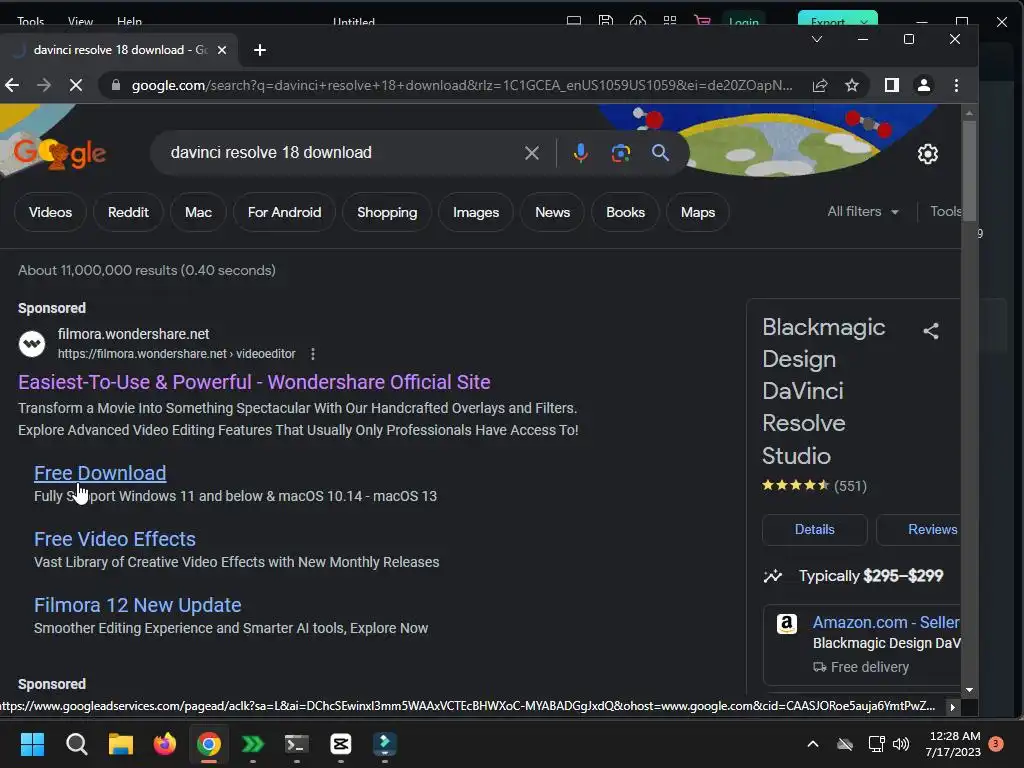Run the search with the magnifier
Viewport: 1024px width, 768px height.
click(660, 153)
